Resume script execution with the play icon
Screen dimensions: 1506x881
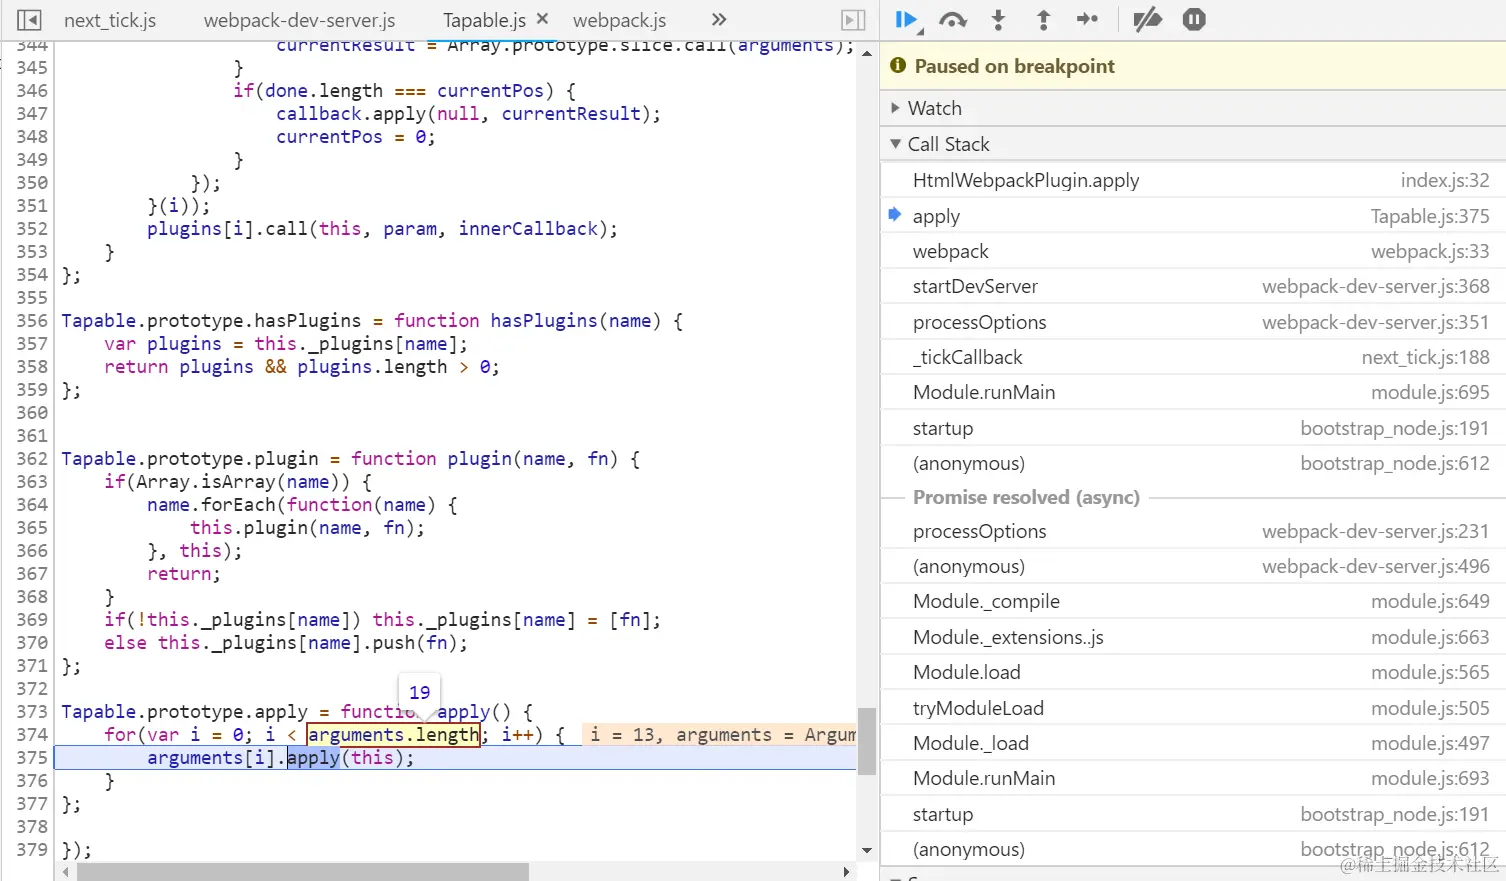906,19
